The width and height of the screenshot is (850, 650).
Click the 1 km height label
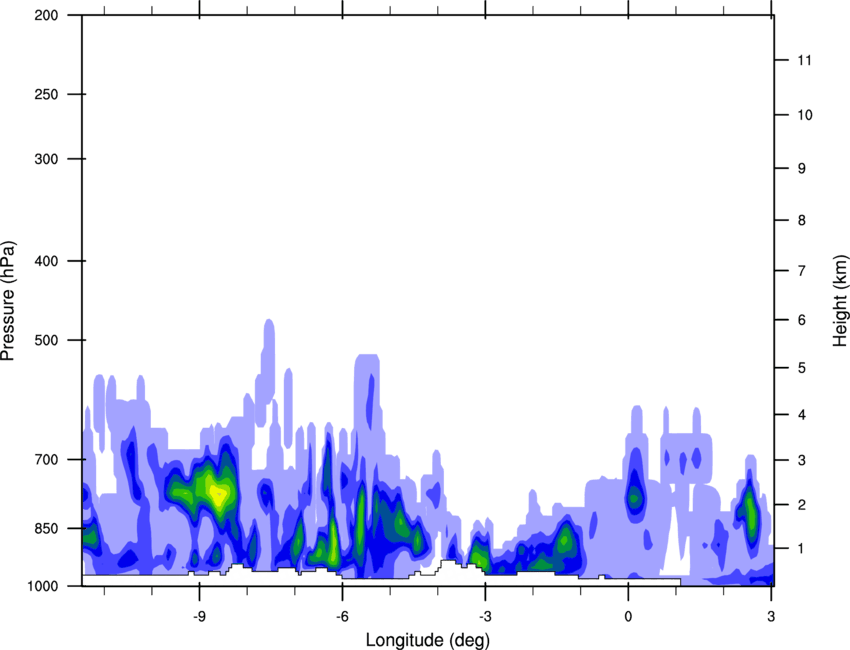point(802,549)
